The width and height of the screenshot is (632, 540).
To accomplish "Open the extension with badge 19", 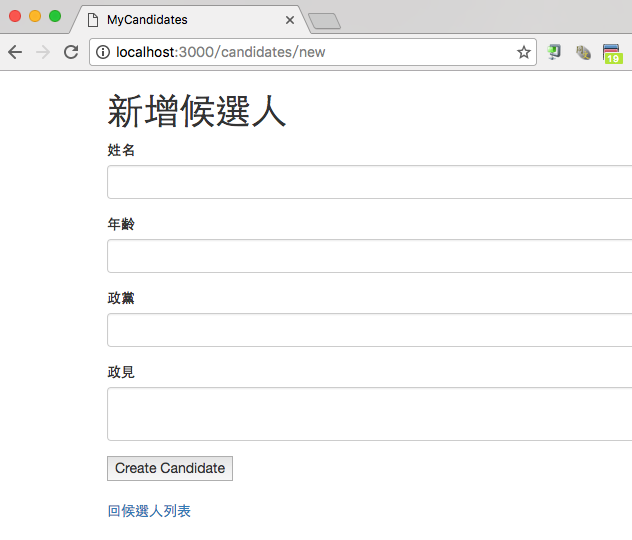I will coord(613,53).
